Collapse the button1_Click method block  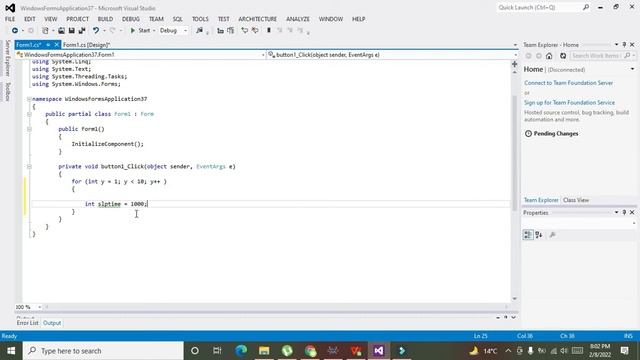29,167
